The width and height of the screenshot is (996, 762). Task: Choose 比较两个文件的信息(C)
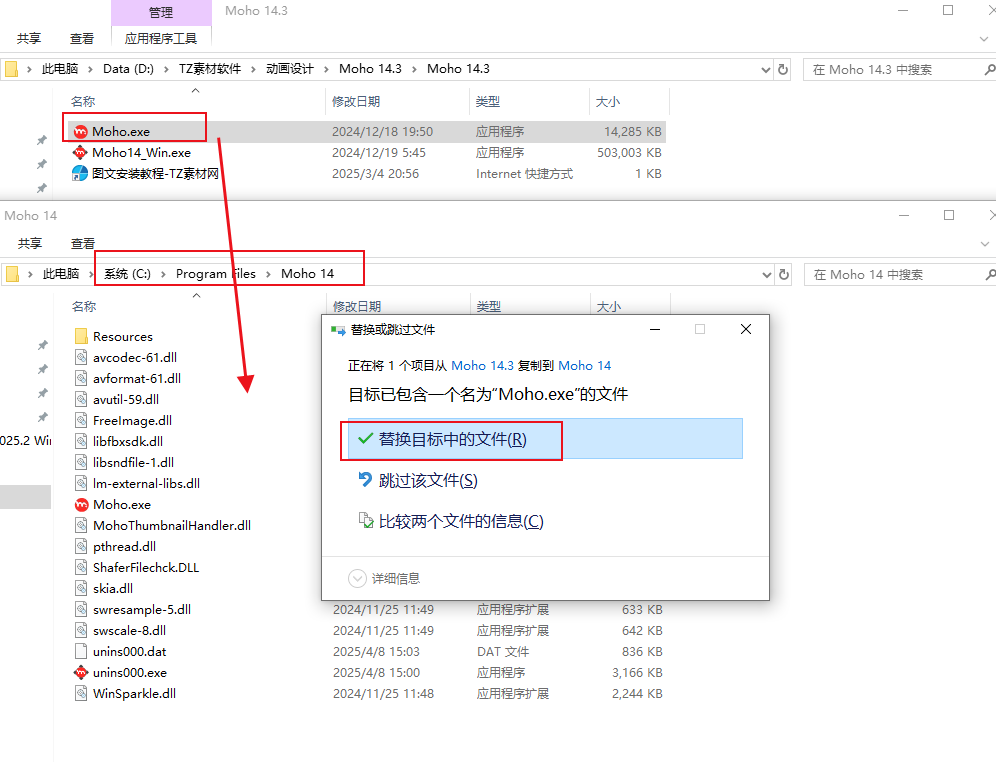[x=451, y=521]
